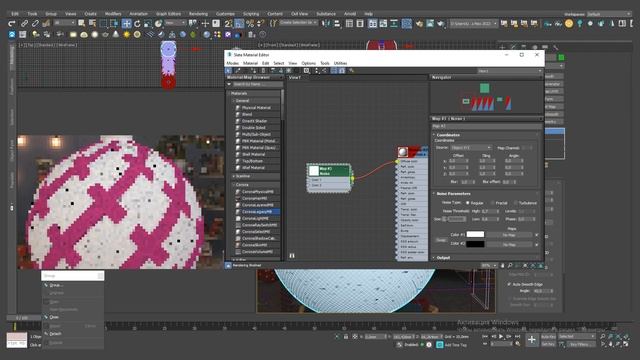640x360 pixels.
Task: Open the selection filter dropdown
Action: click(65, 23)
